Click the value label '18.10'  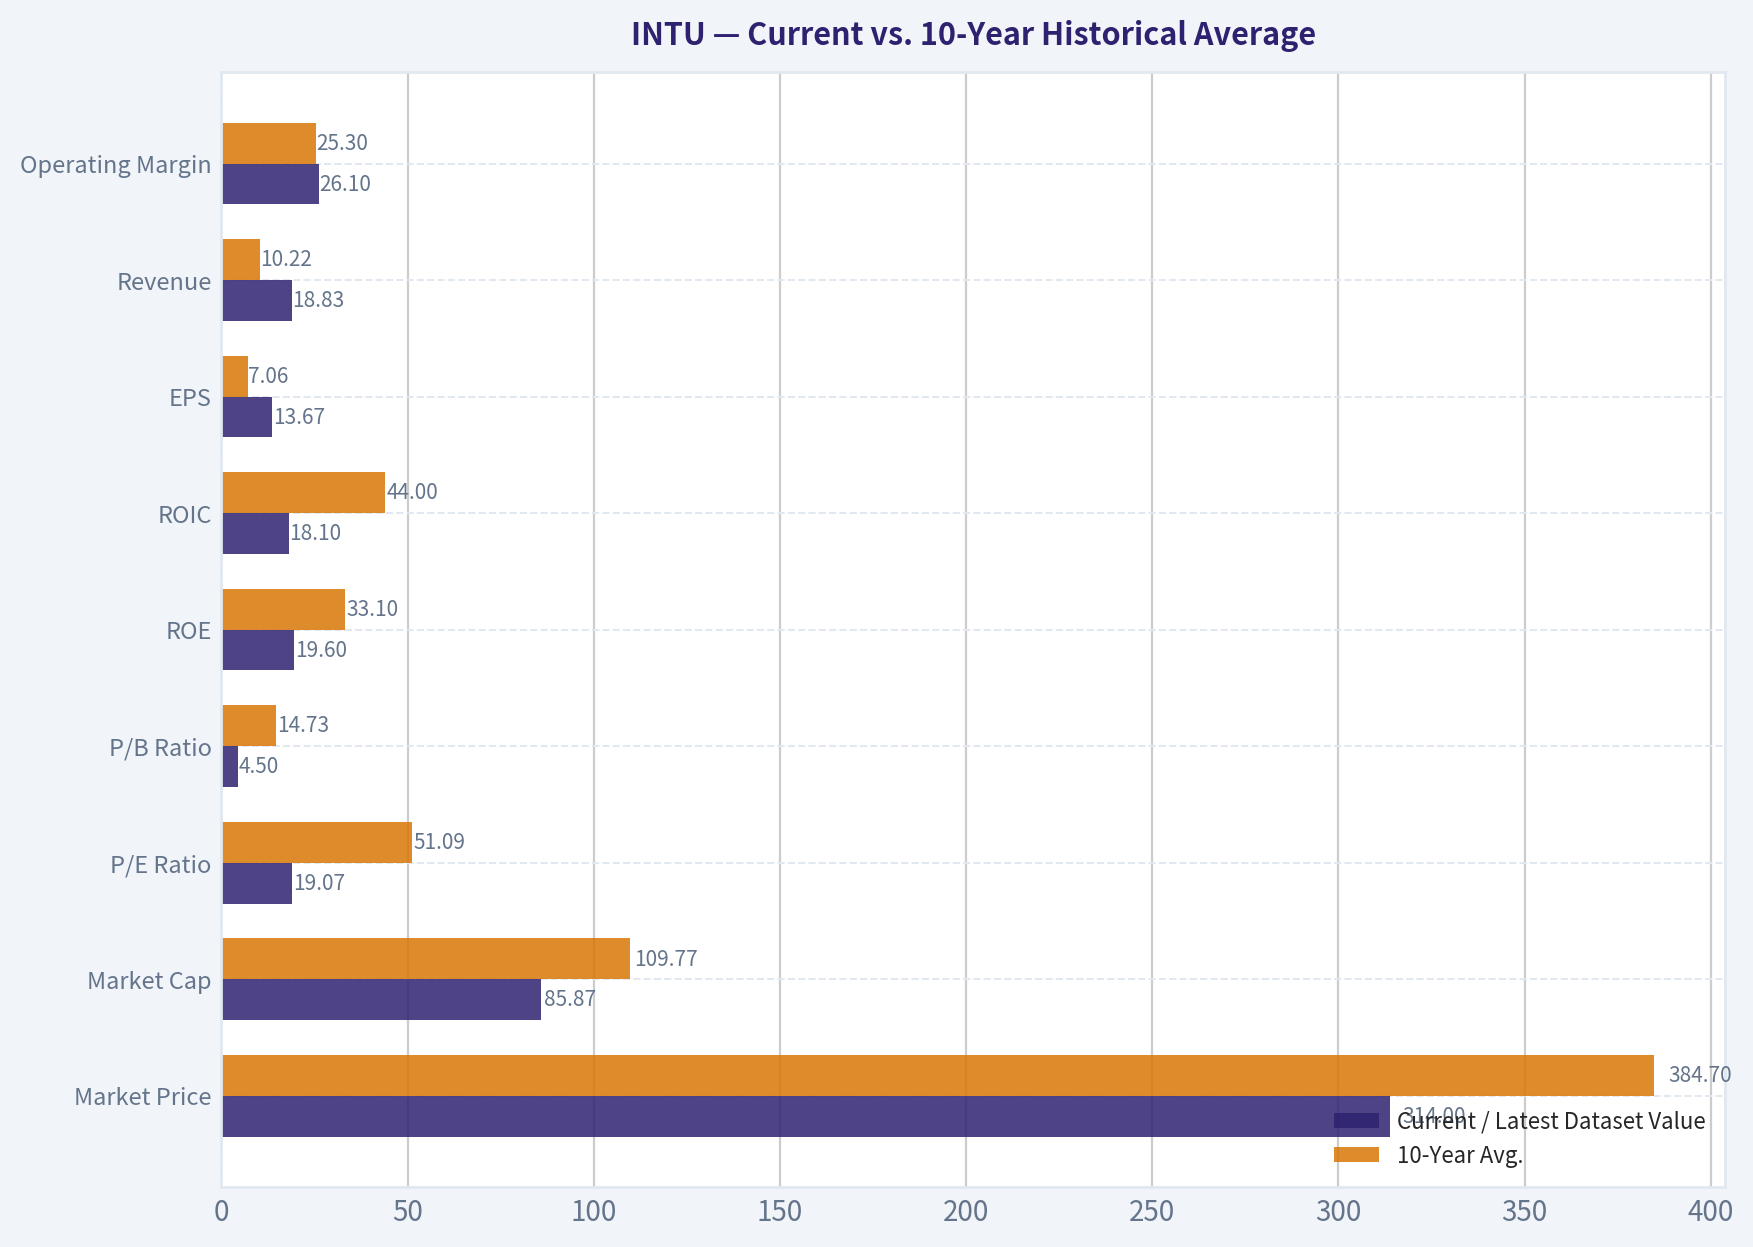tap(316, 533)
